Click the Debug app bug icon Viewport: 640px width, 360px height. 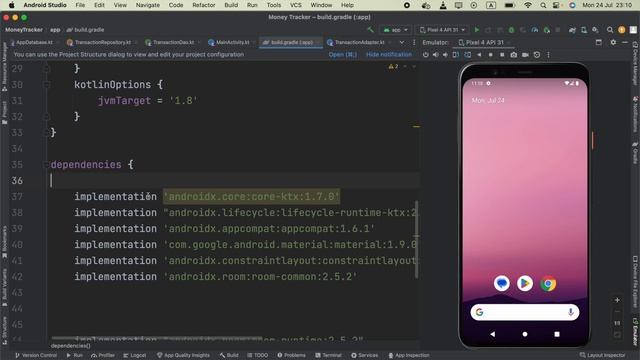pos(511,30)
